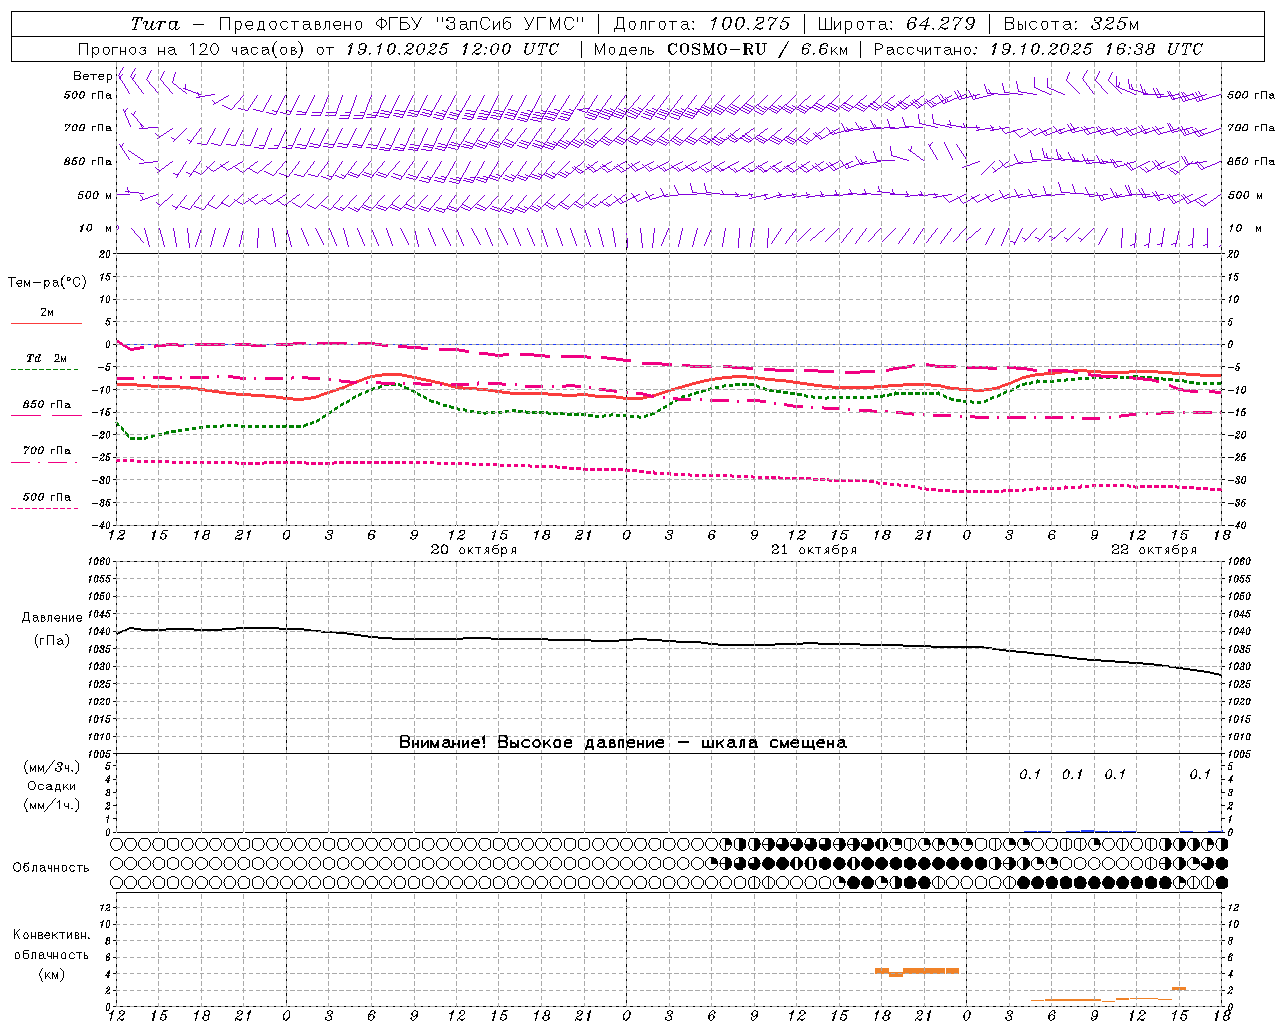Screen dimensions: 1280x1024
Task: Click the '850 гПа' temperature legend entry
Action: click(47, 405)
